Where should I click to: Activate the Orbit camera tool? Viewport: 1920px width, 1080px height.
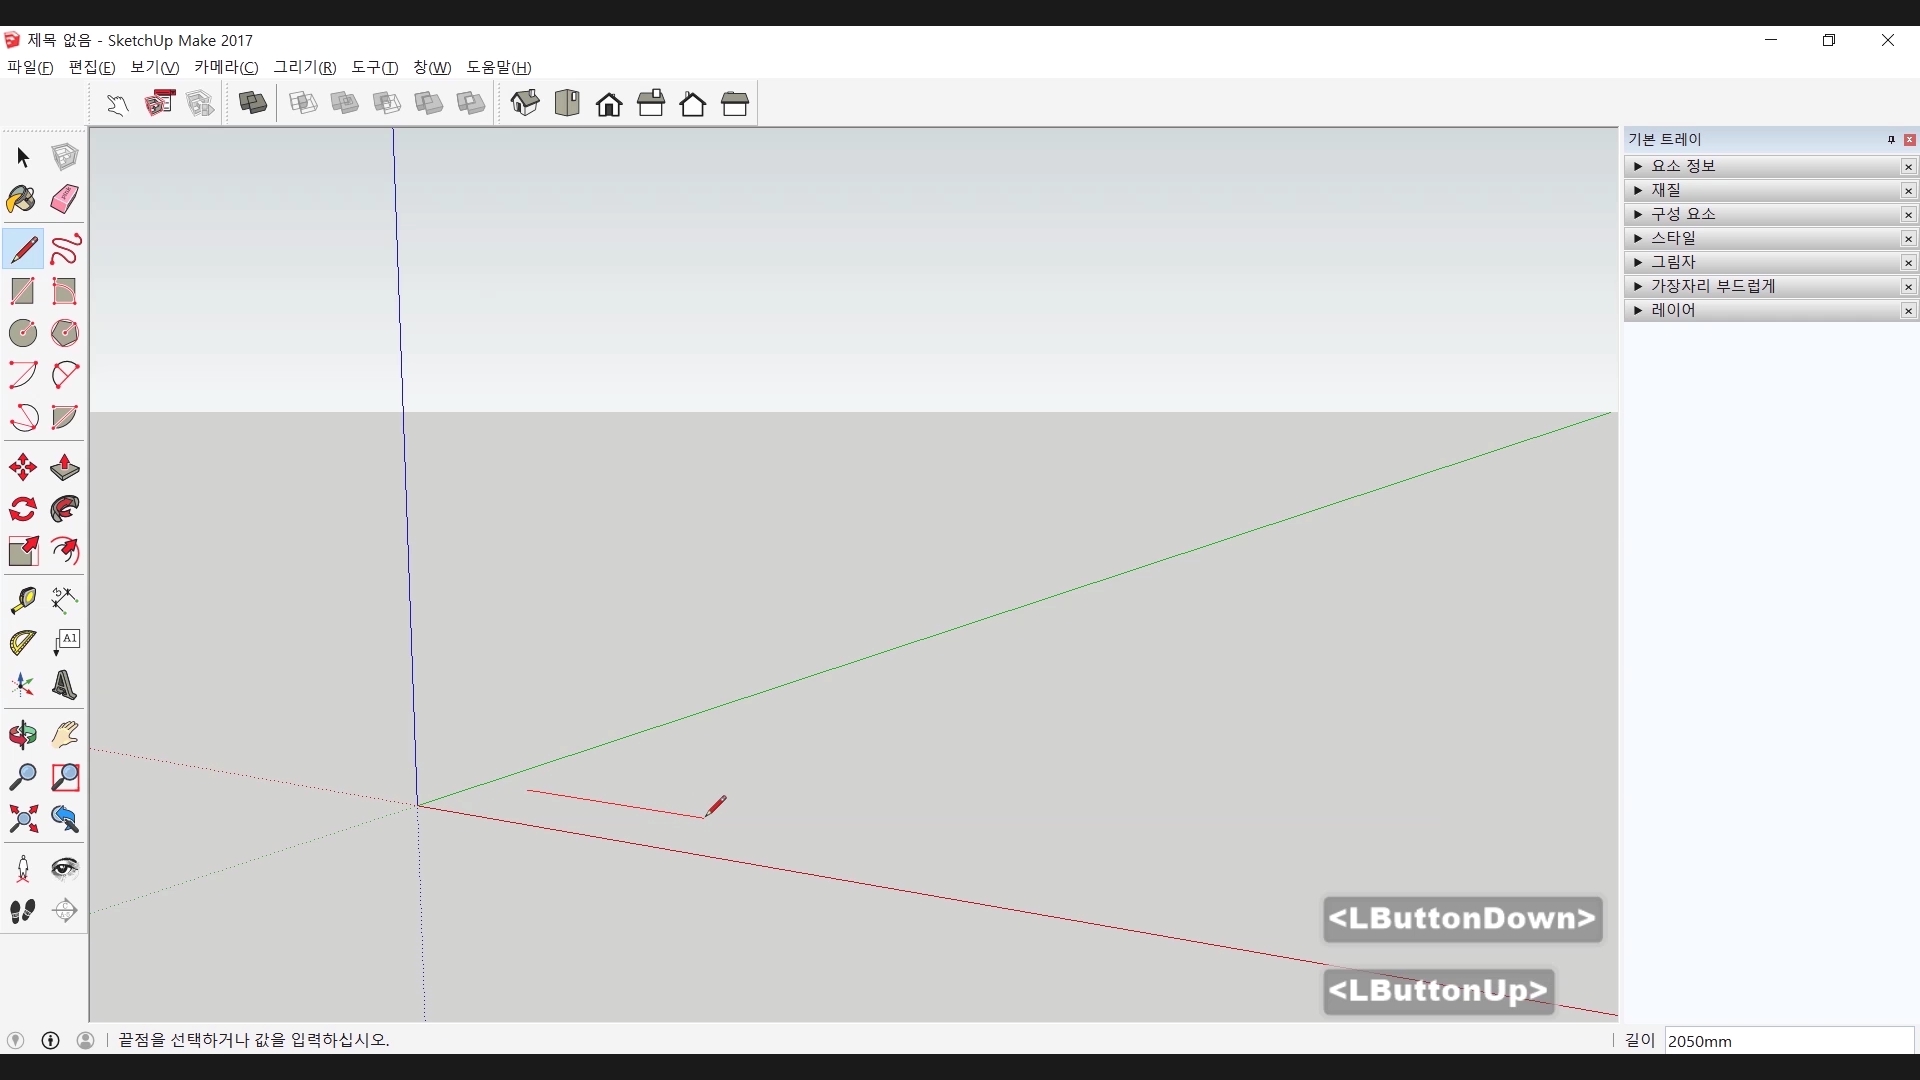[x=22, y=735]
